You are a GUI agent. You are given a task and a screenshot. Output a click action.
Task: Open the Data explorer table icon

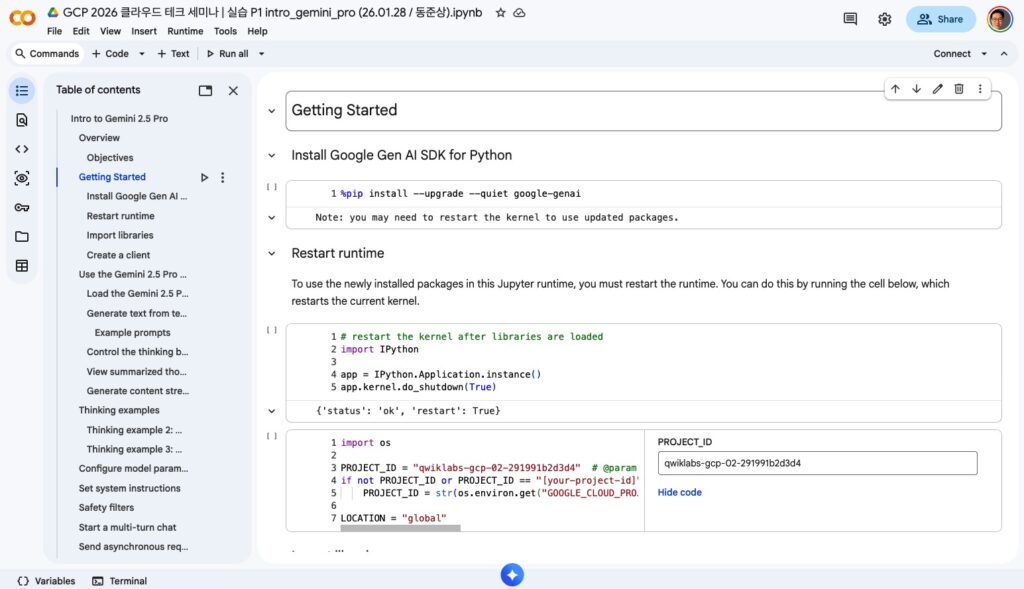pyautogui.click(x=22, y=266)
